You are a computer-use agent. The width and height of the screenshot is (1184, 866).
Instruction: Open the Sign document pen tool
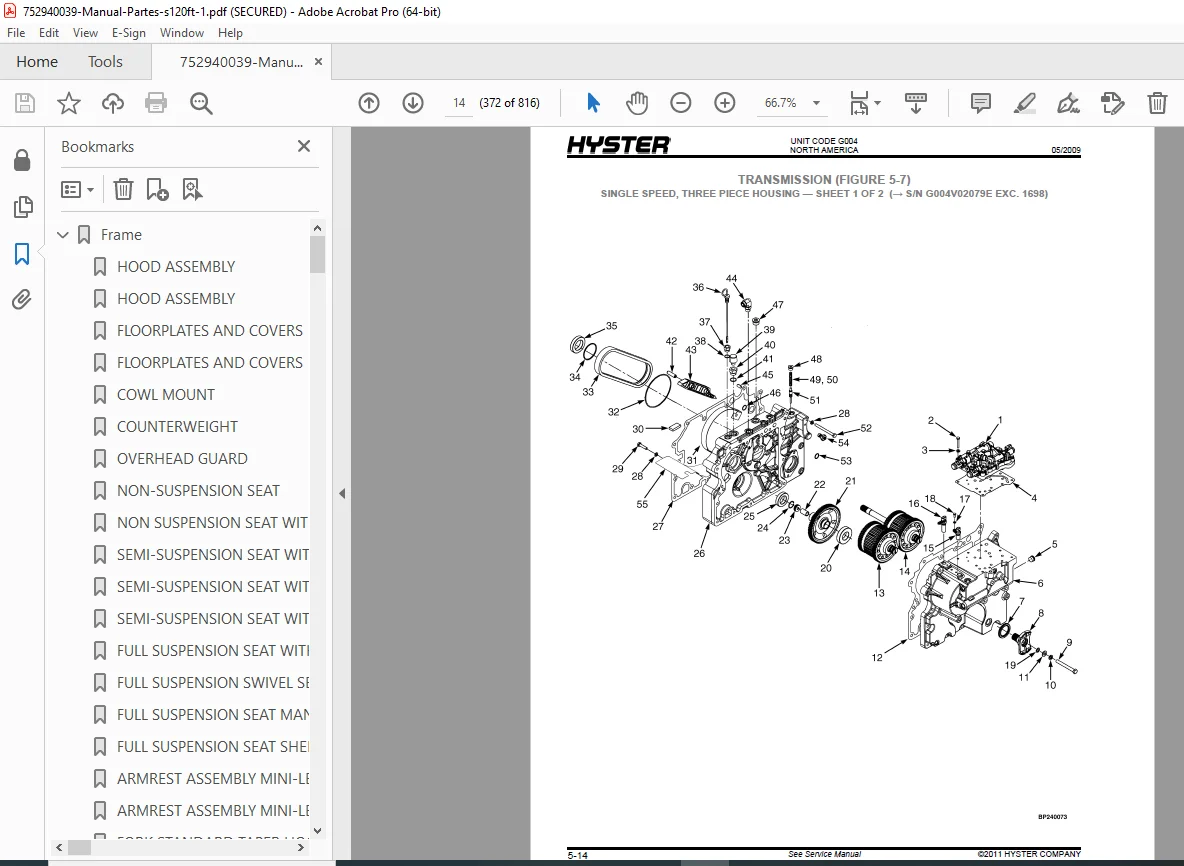tap(1068, 103)
